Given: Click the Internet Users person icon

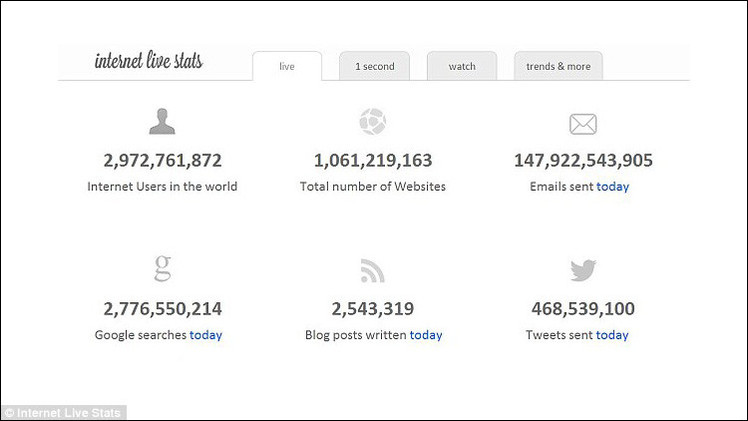Looking at the screenshot, I should [162, 122].
